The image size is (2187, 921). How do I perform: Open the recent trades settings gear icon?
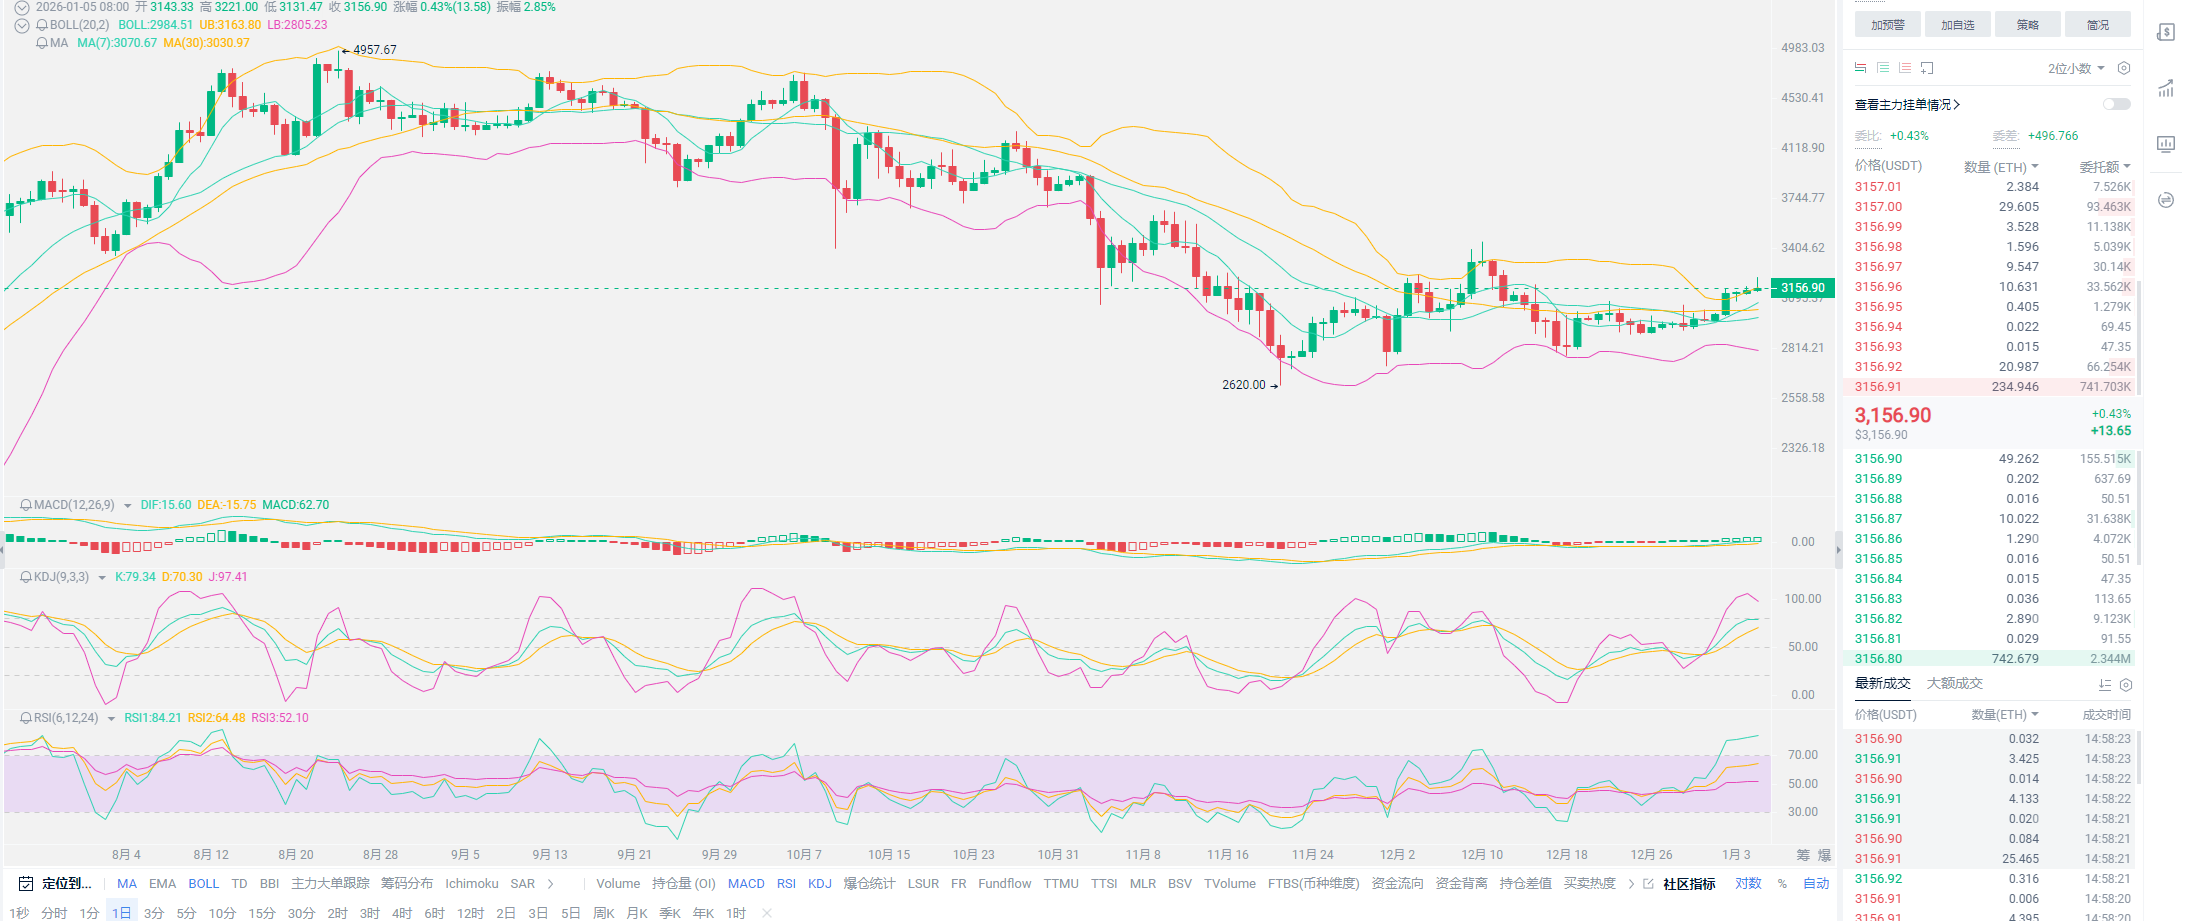2126,685
